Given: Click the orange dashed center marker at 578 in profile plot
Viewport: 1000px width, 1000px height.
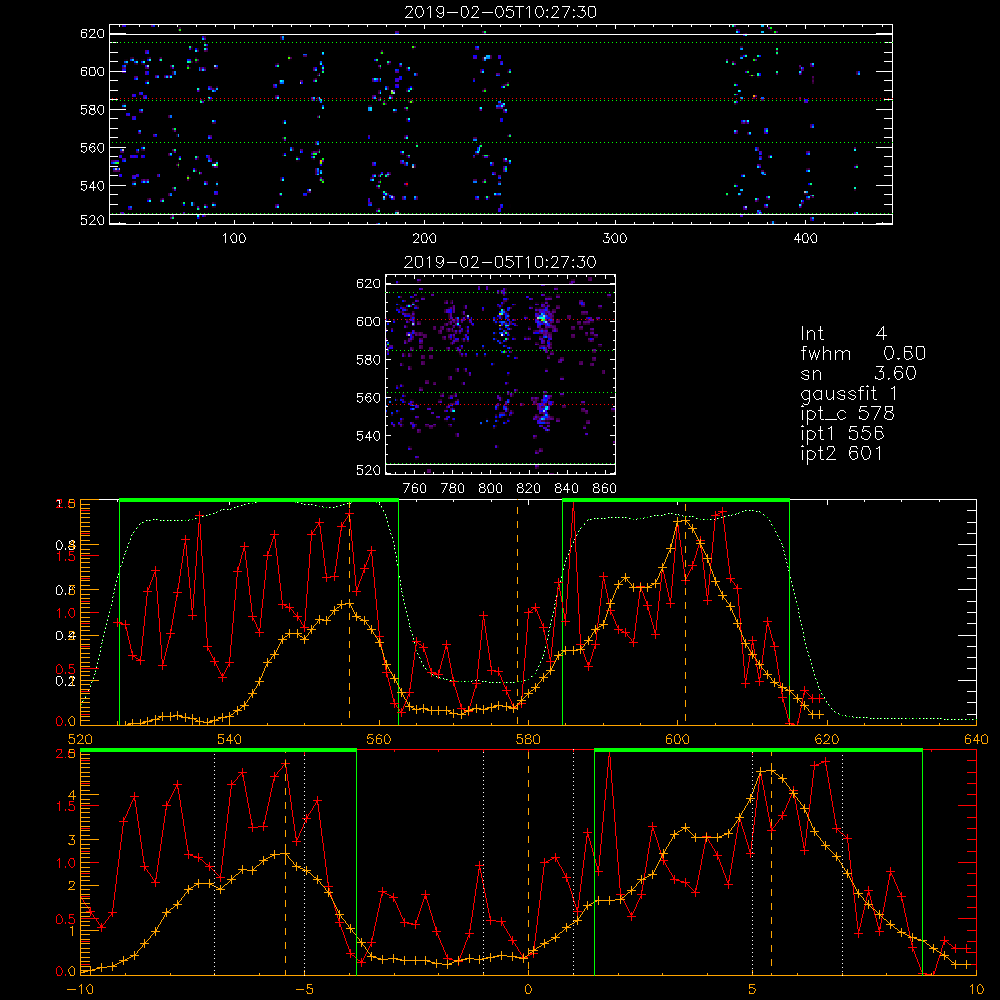Looking at the screenshot, I should click(x=517, y=612).
